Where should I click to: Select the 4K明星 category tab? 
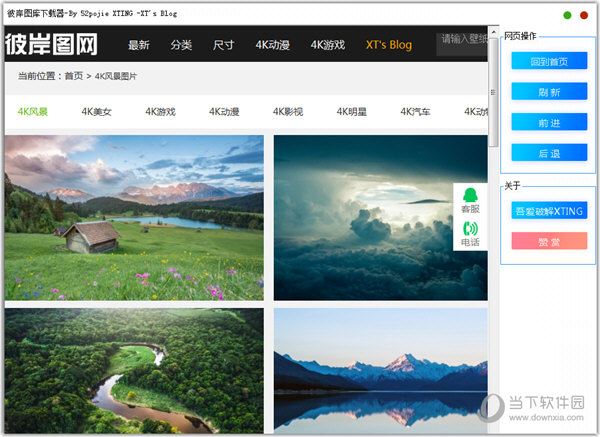pyautogui.click(x=352, y=112)
